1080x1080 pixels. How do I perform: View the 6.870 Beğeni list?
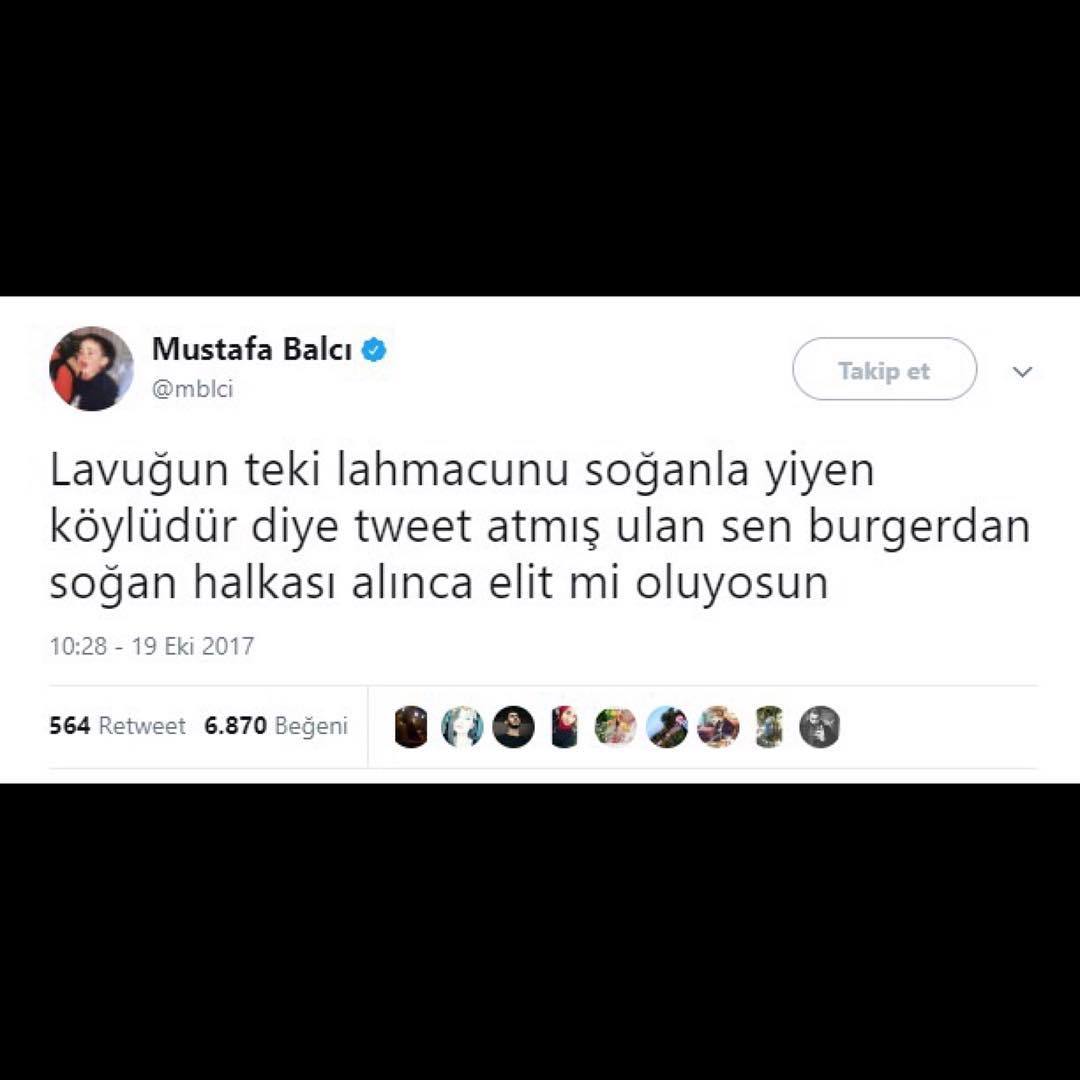coord(276,725)
